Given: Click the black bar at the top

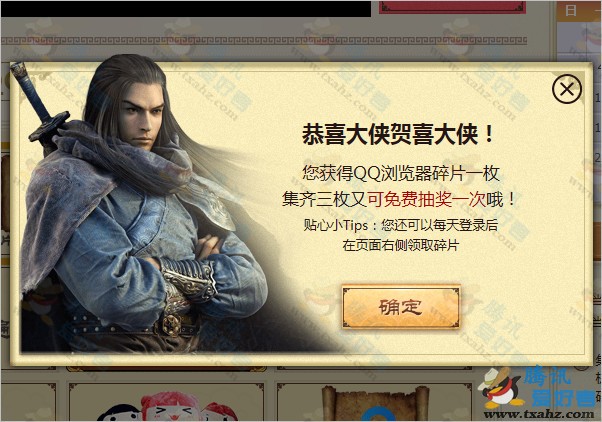Looking at the screenshot, I should point(186,8).
